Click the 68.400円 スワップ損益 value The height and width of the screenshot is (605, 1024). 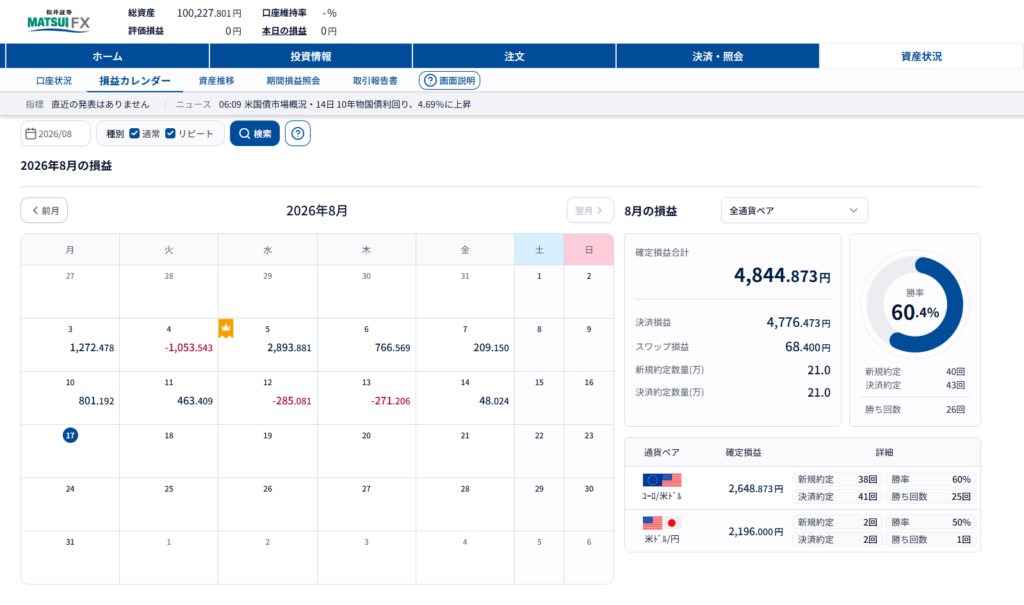807,347
